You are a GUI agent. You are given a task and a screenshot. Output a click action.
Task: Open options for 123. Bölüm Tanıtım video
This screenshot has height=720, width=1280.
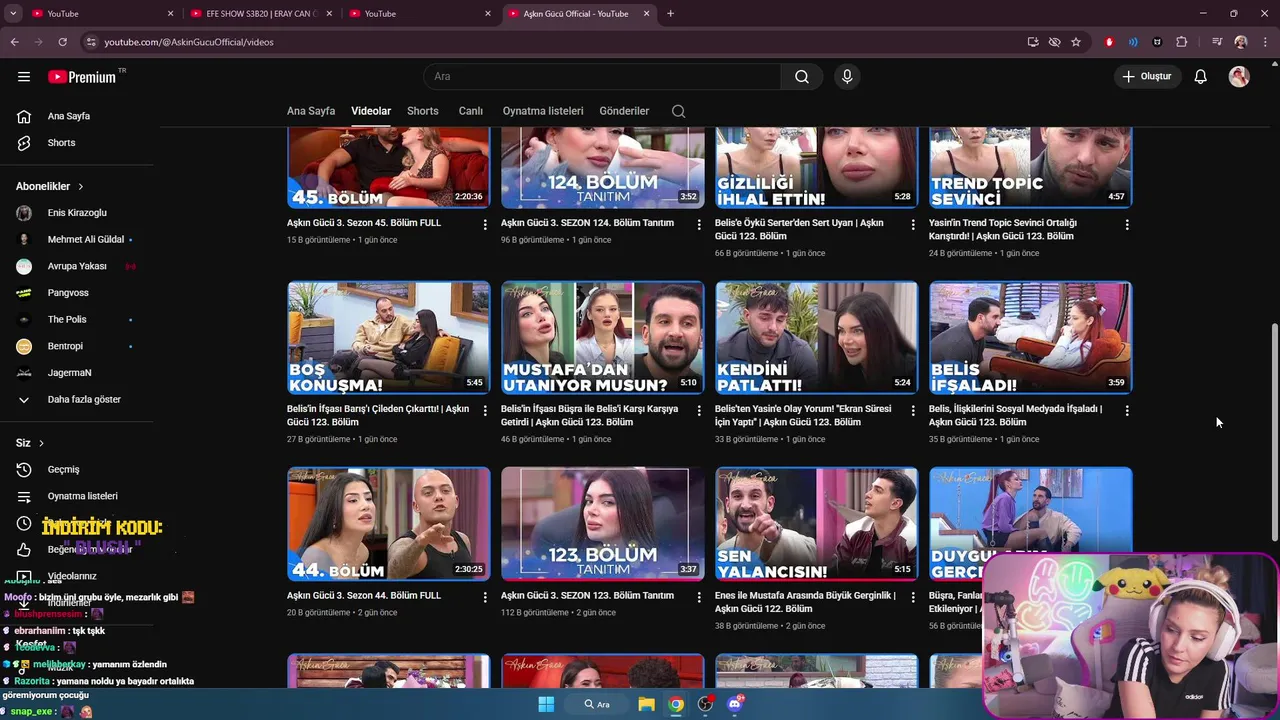(699, 596)
